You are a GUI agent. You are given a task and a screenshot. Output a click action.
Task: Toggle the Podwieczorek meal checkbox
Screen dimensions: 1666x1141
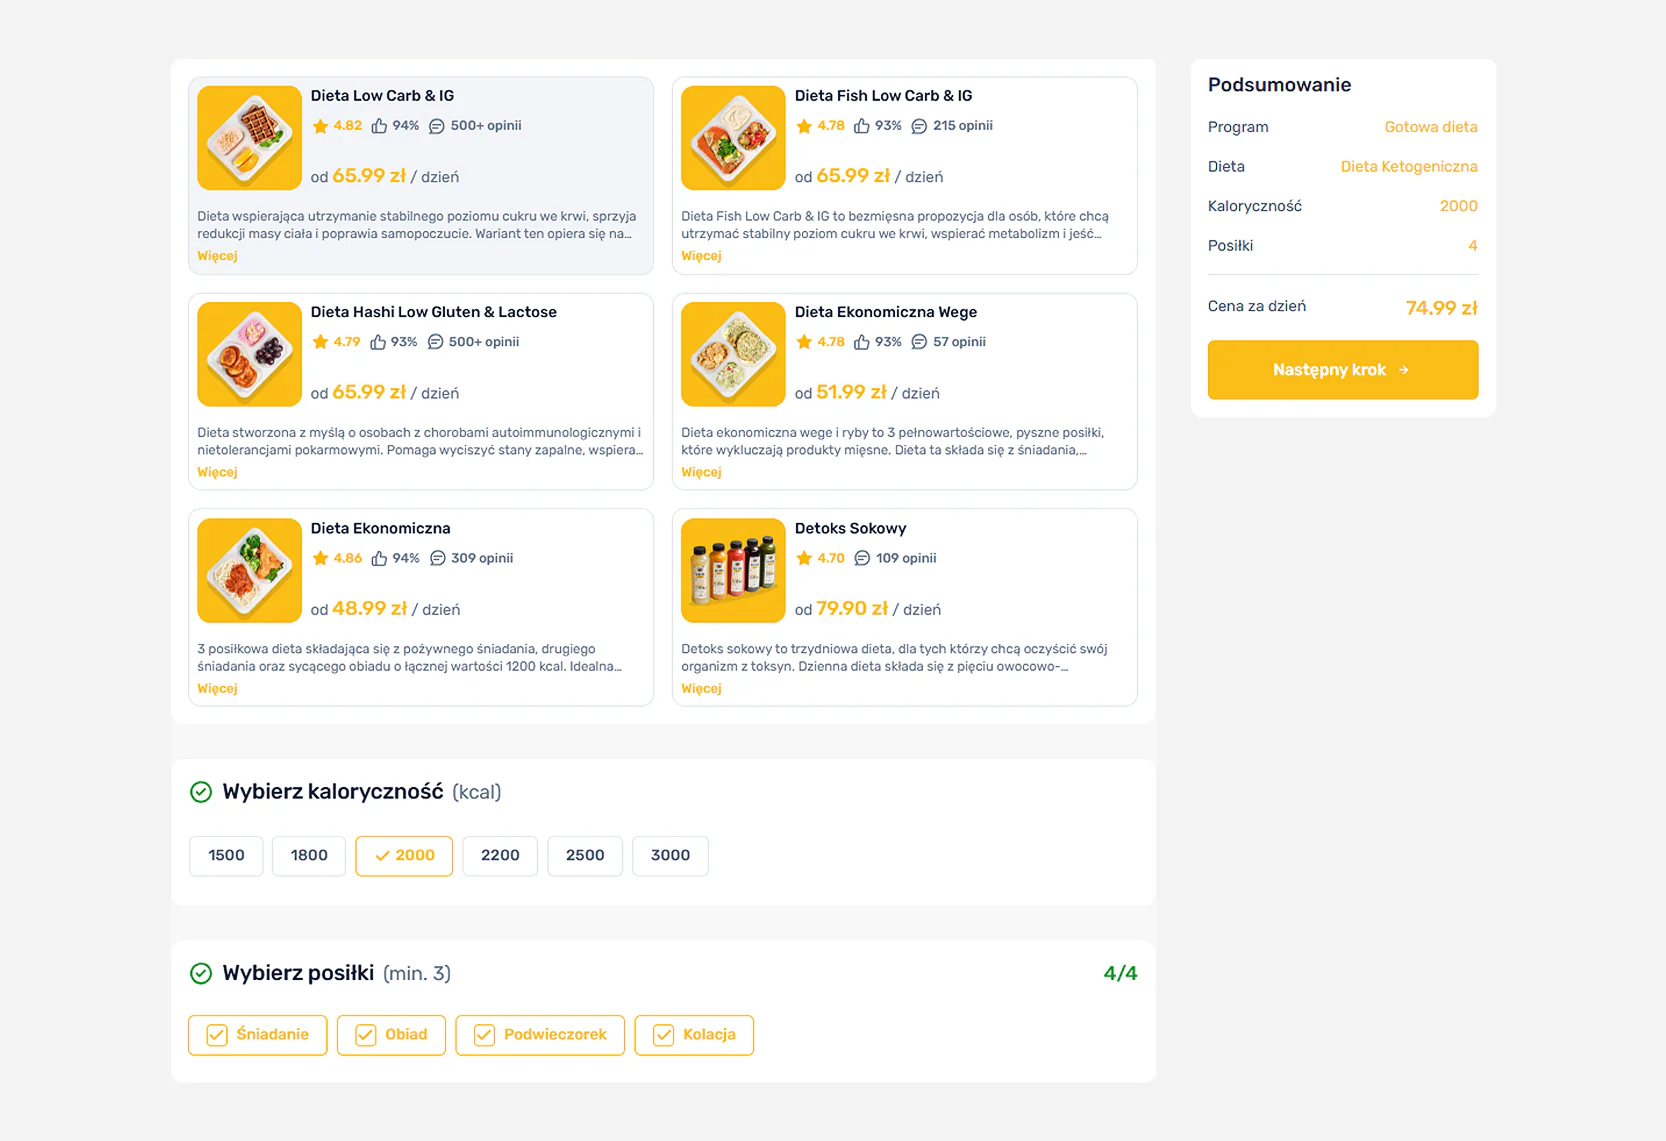point(485,1035)
